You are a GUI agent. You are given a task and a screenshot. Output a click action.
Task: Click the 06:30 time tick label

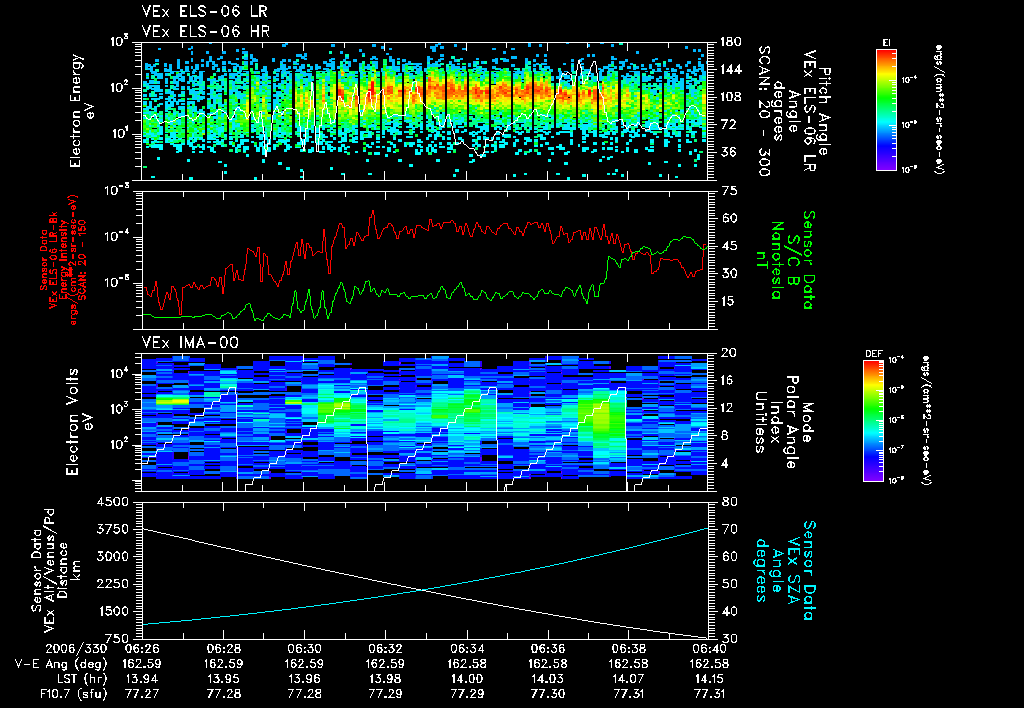coord(304,649)
